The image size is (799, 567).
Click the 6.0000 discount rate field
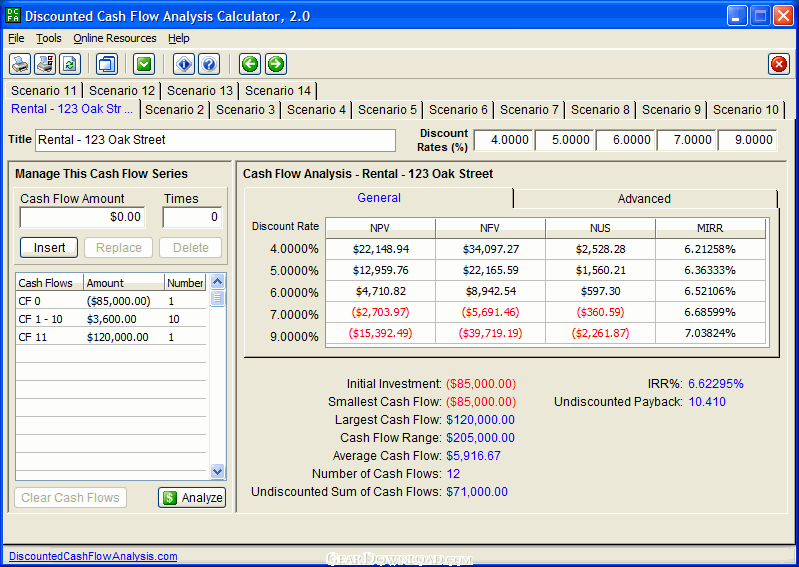(626, 140)
